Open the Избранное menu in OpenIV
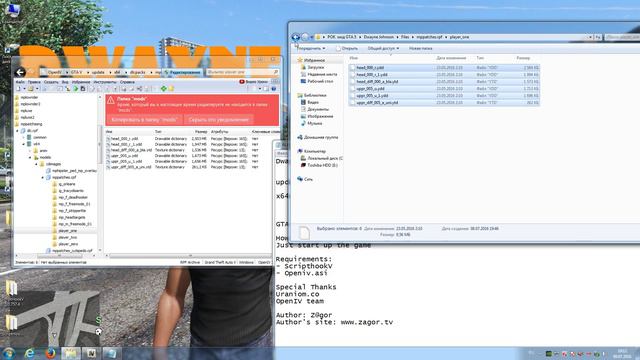The width and height of the screenshot is (640, 360). pos(81,82)
